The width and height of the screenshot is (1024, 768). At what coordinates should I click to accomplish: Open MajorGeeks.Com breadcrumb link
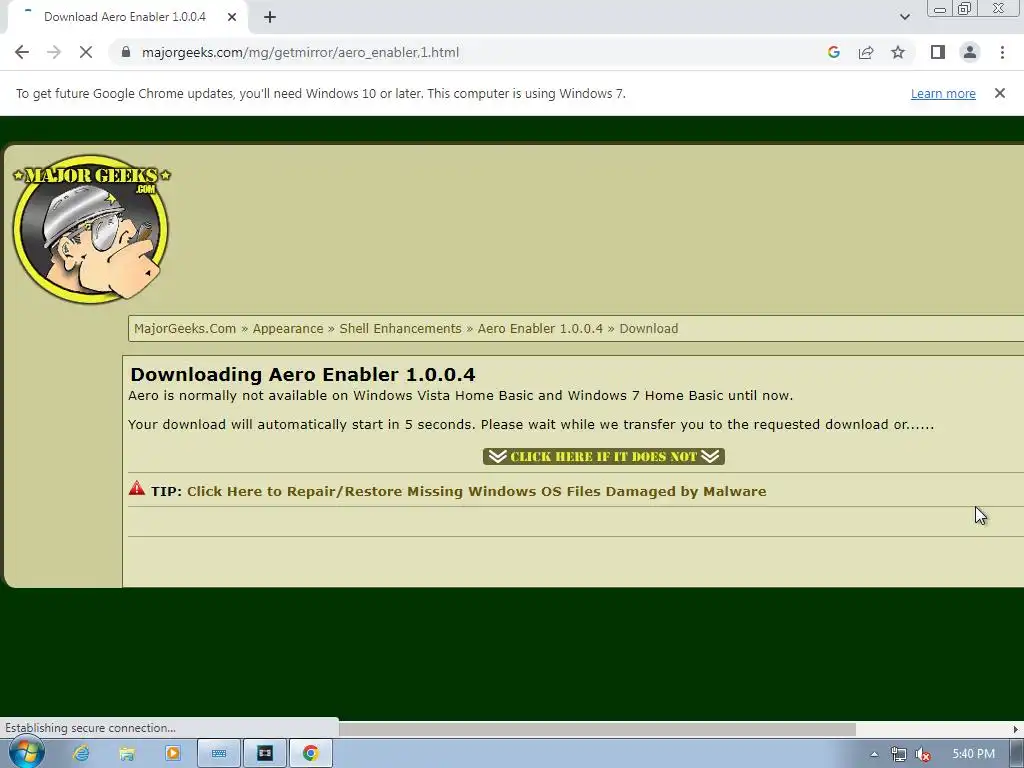coord(185,328)
